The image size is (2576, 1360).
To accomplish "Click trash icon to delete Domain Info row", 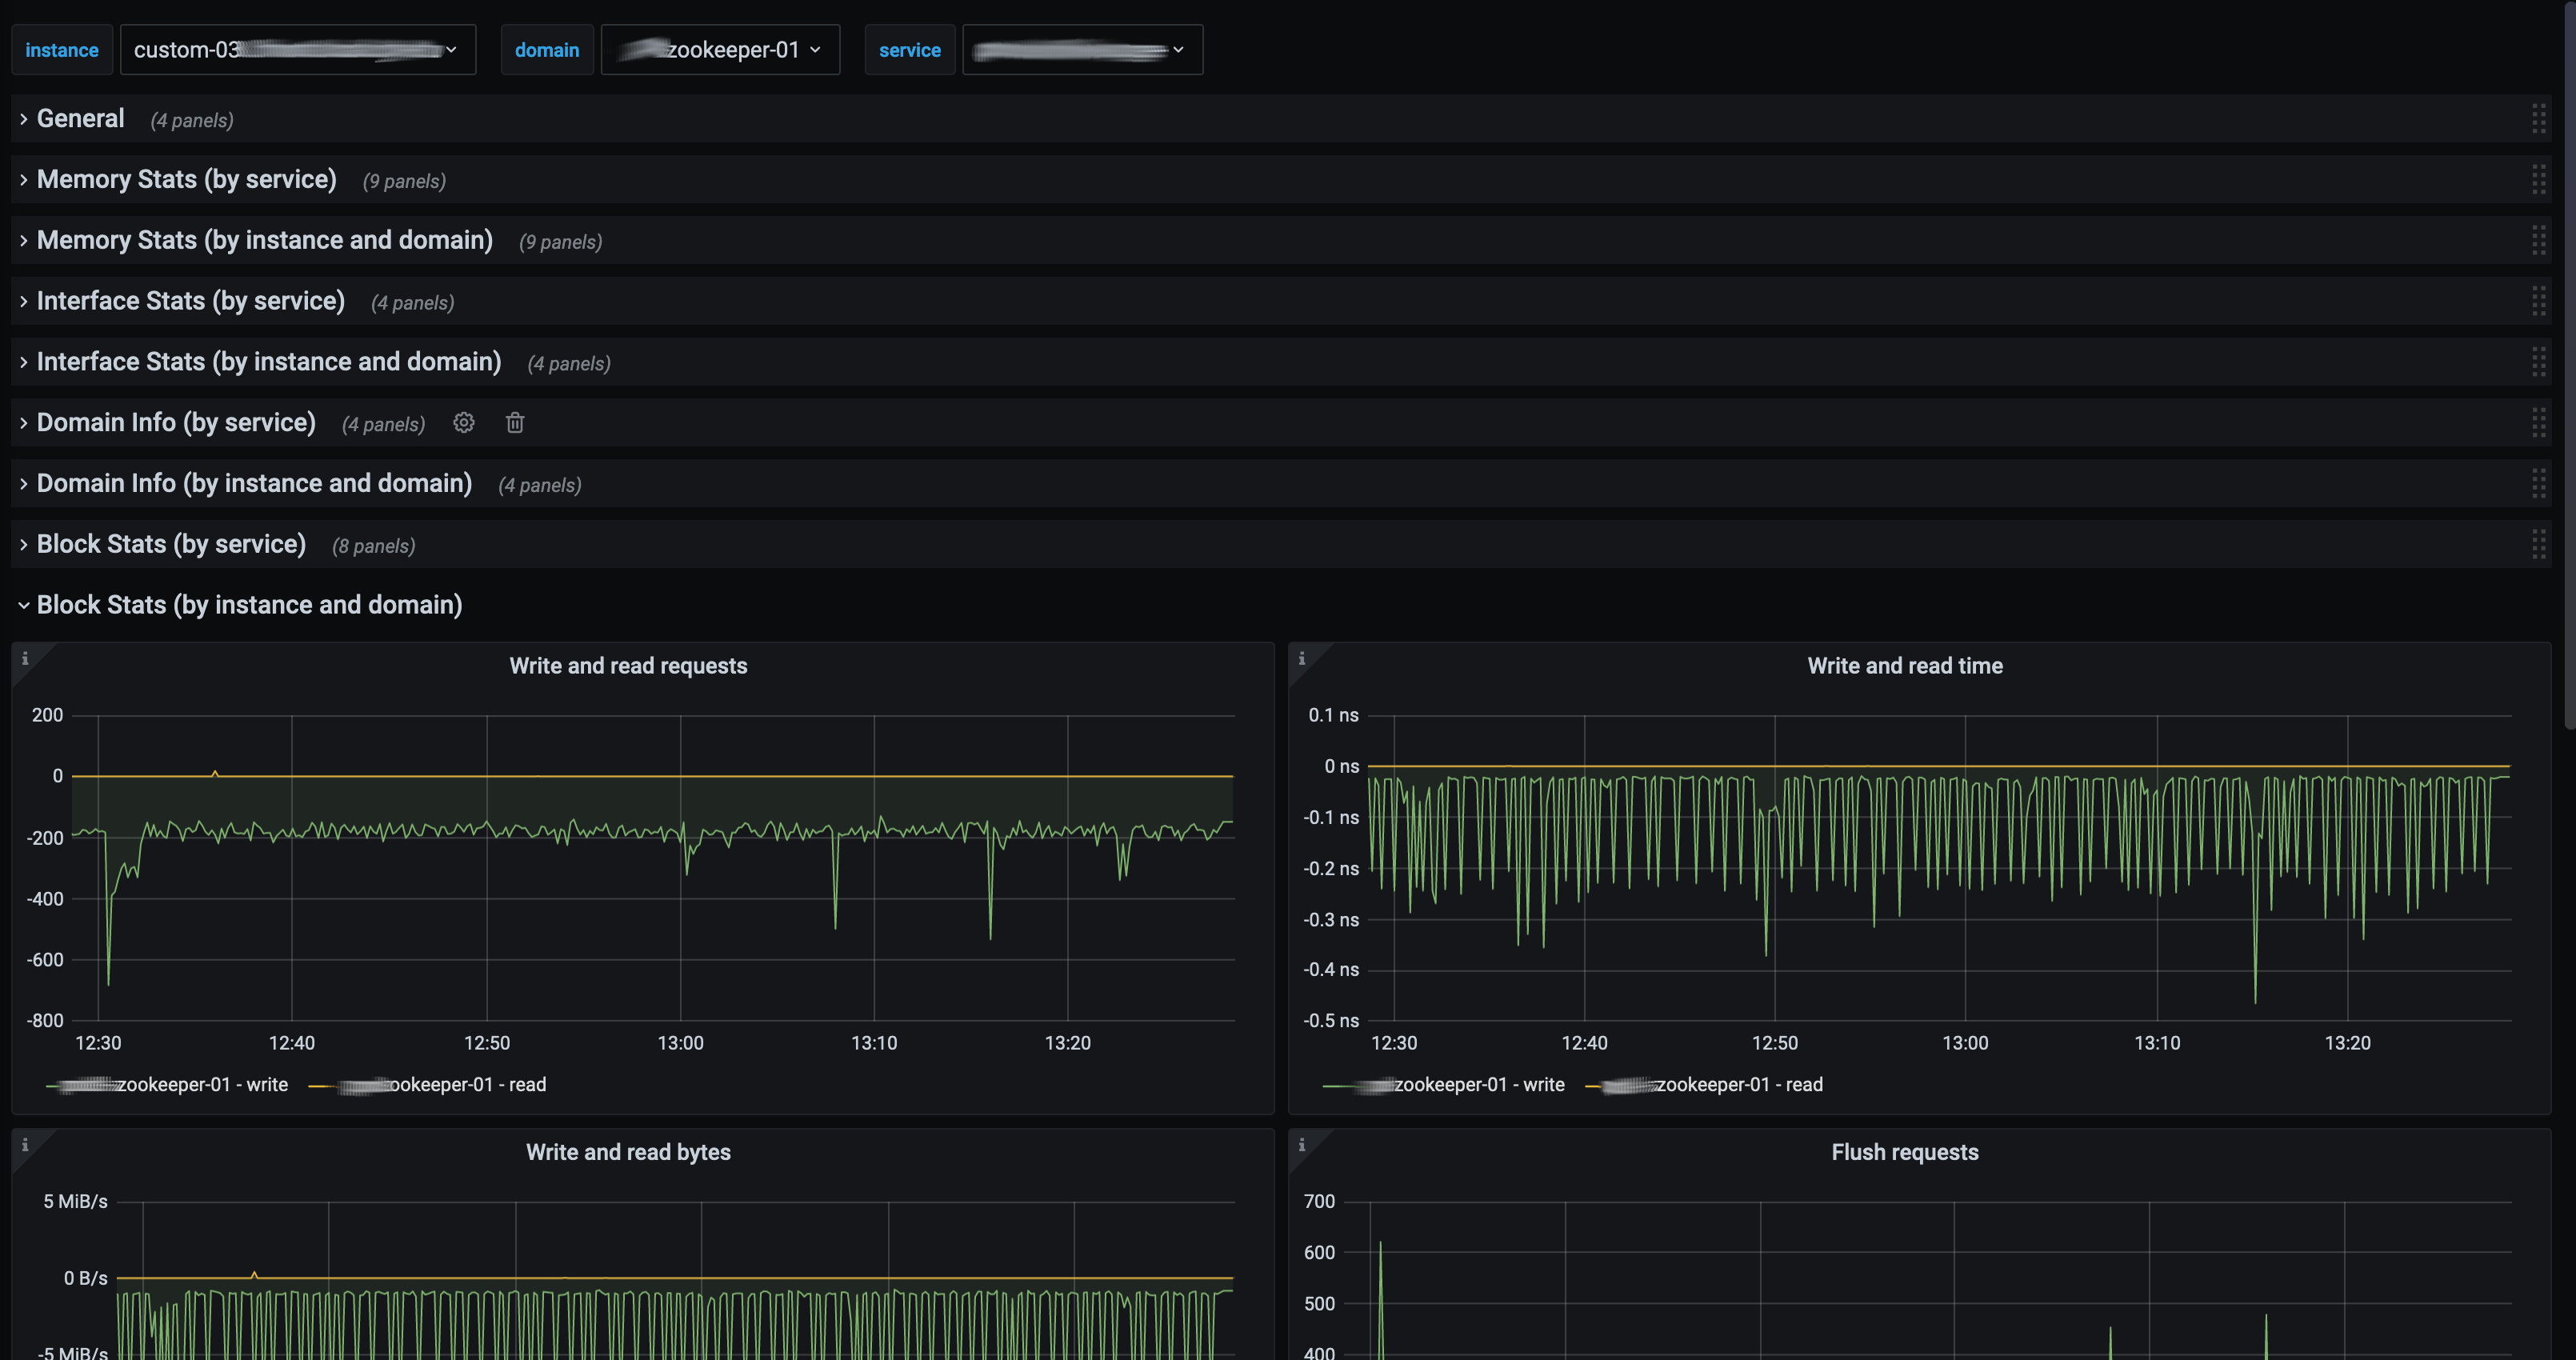I will click(x=515, y=423).
